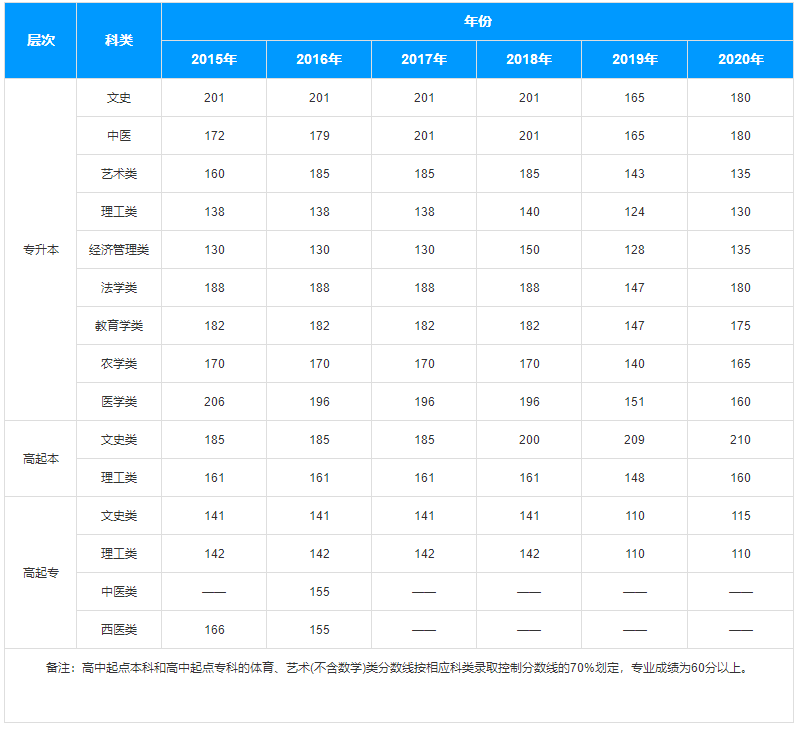Click the 166 score in 西医类 row

tap(214, 630)
